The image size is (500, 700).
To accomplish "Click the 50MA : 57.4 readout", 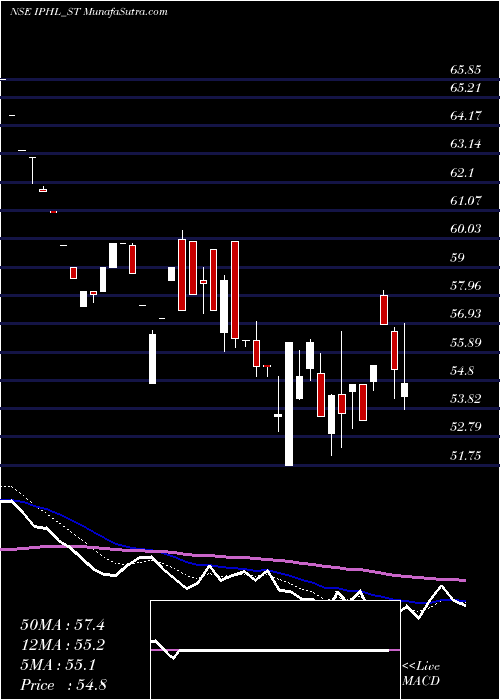I will click(62, 625).
